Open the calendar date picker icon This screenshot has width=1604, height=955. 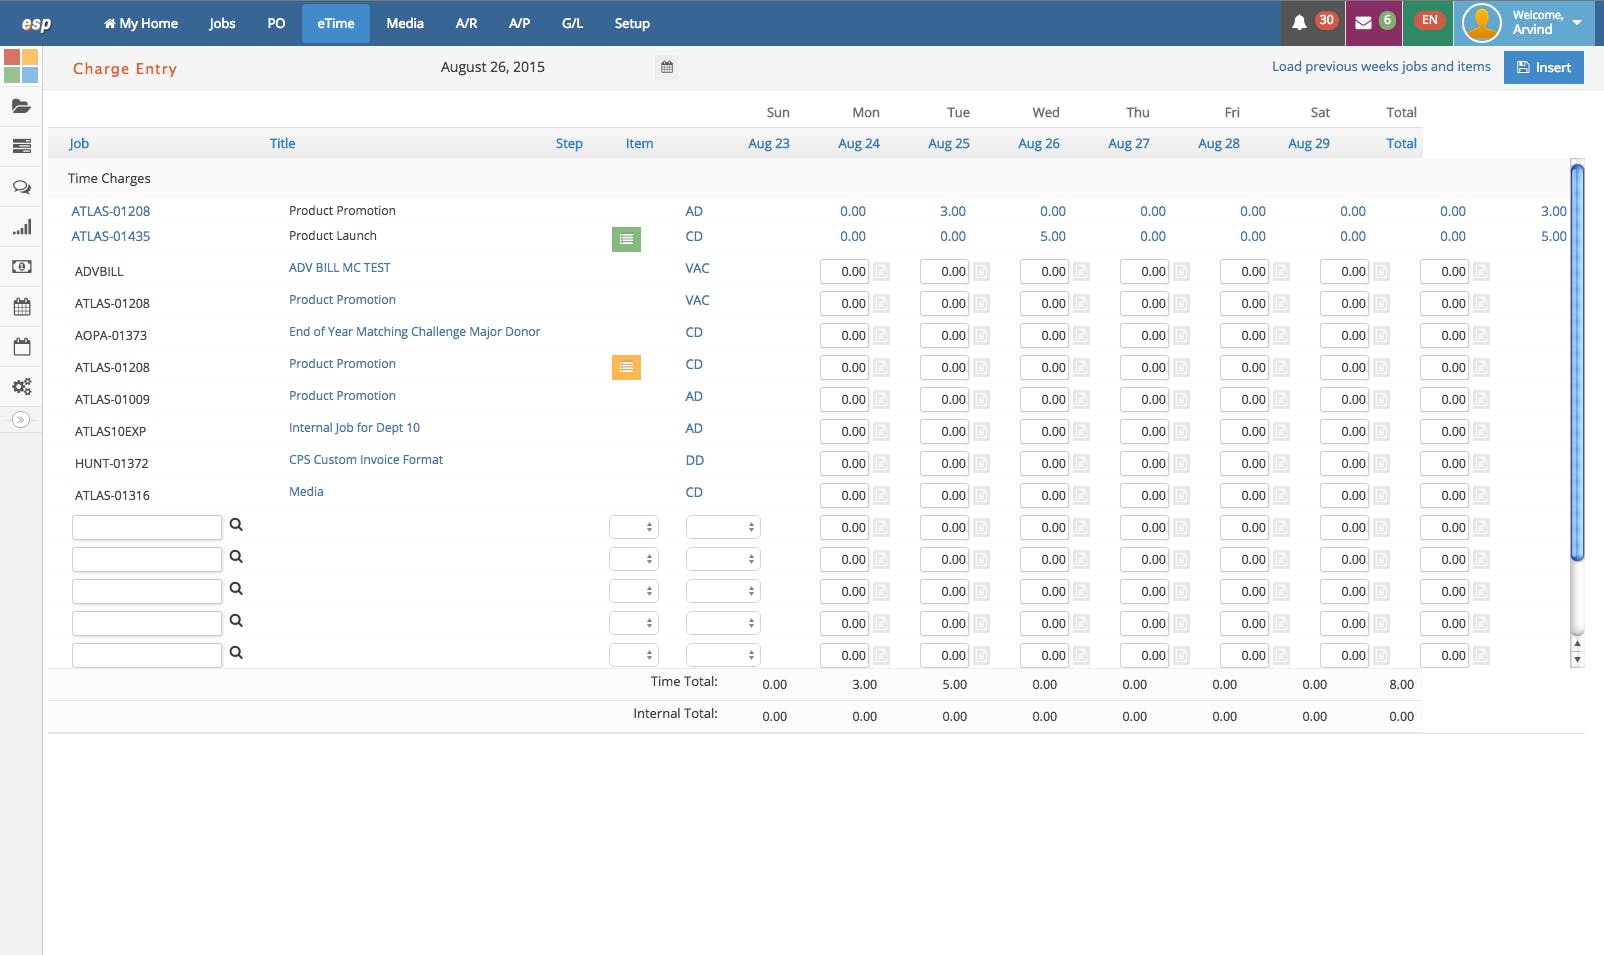pos(667,67)
